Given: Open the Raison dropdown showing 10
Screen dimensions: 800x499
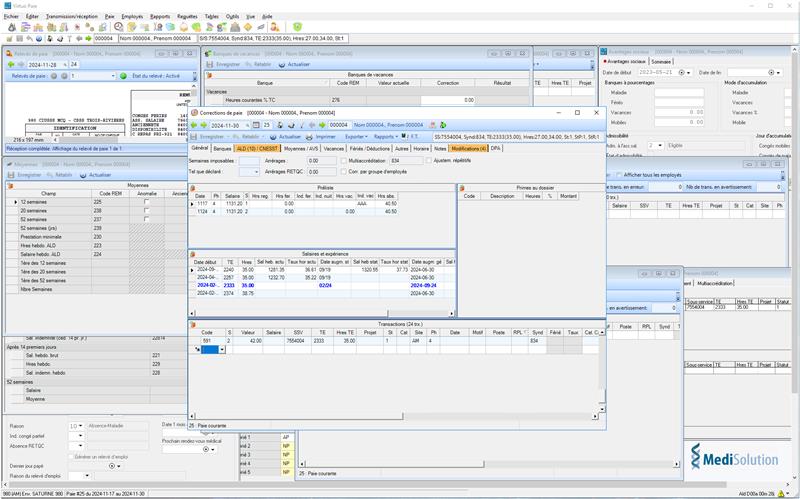Looking at the screenshot, I should [x=81, y=426].
